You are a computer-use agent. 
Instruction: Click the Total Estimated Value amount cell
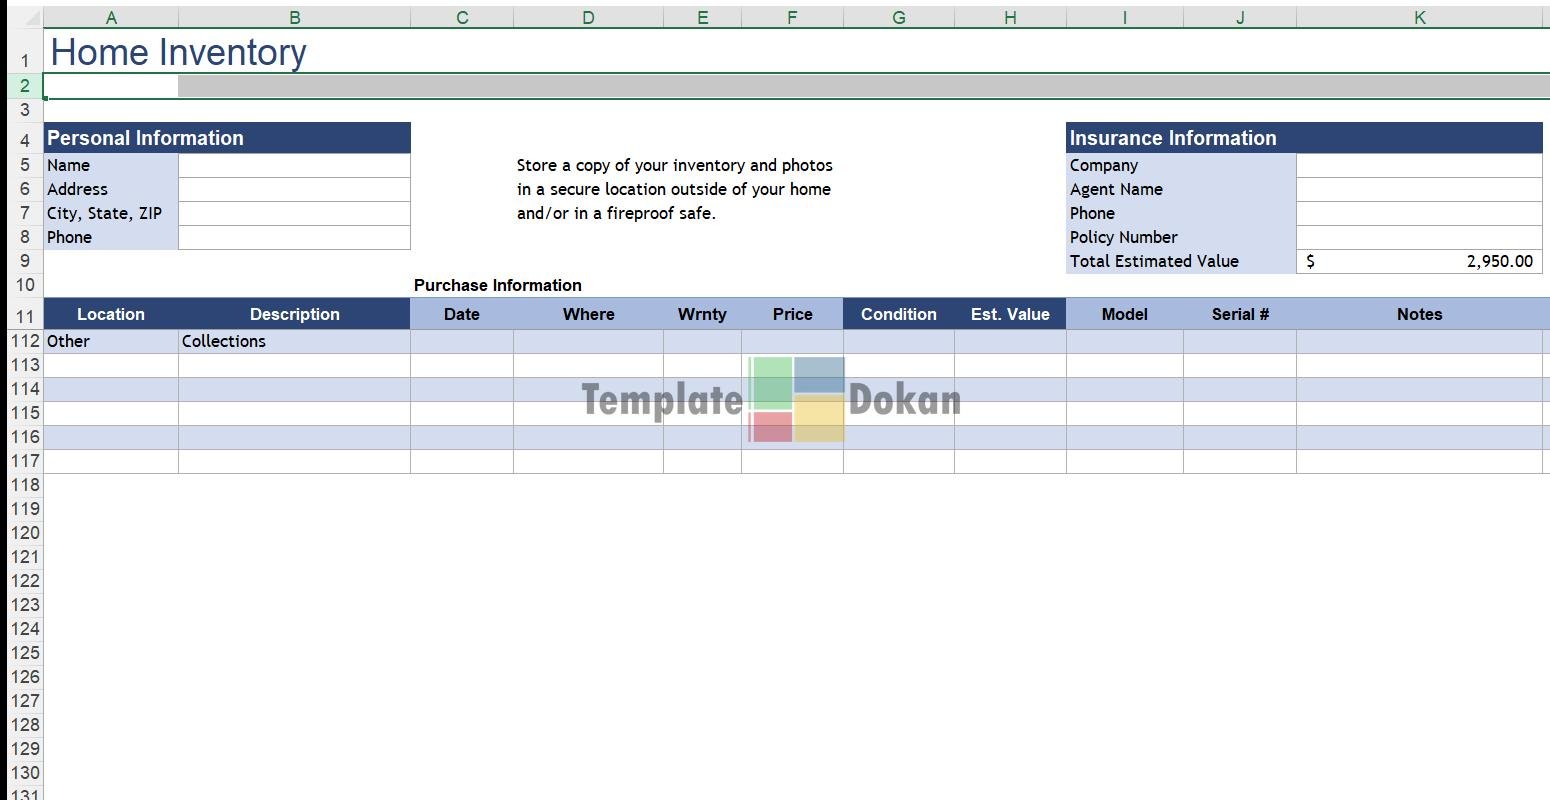[x=1418, y=261]
